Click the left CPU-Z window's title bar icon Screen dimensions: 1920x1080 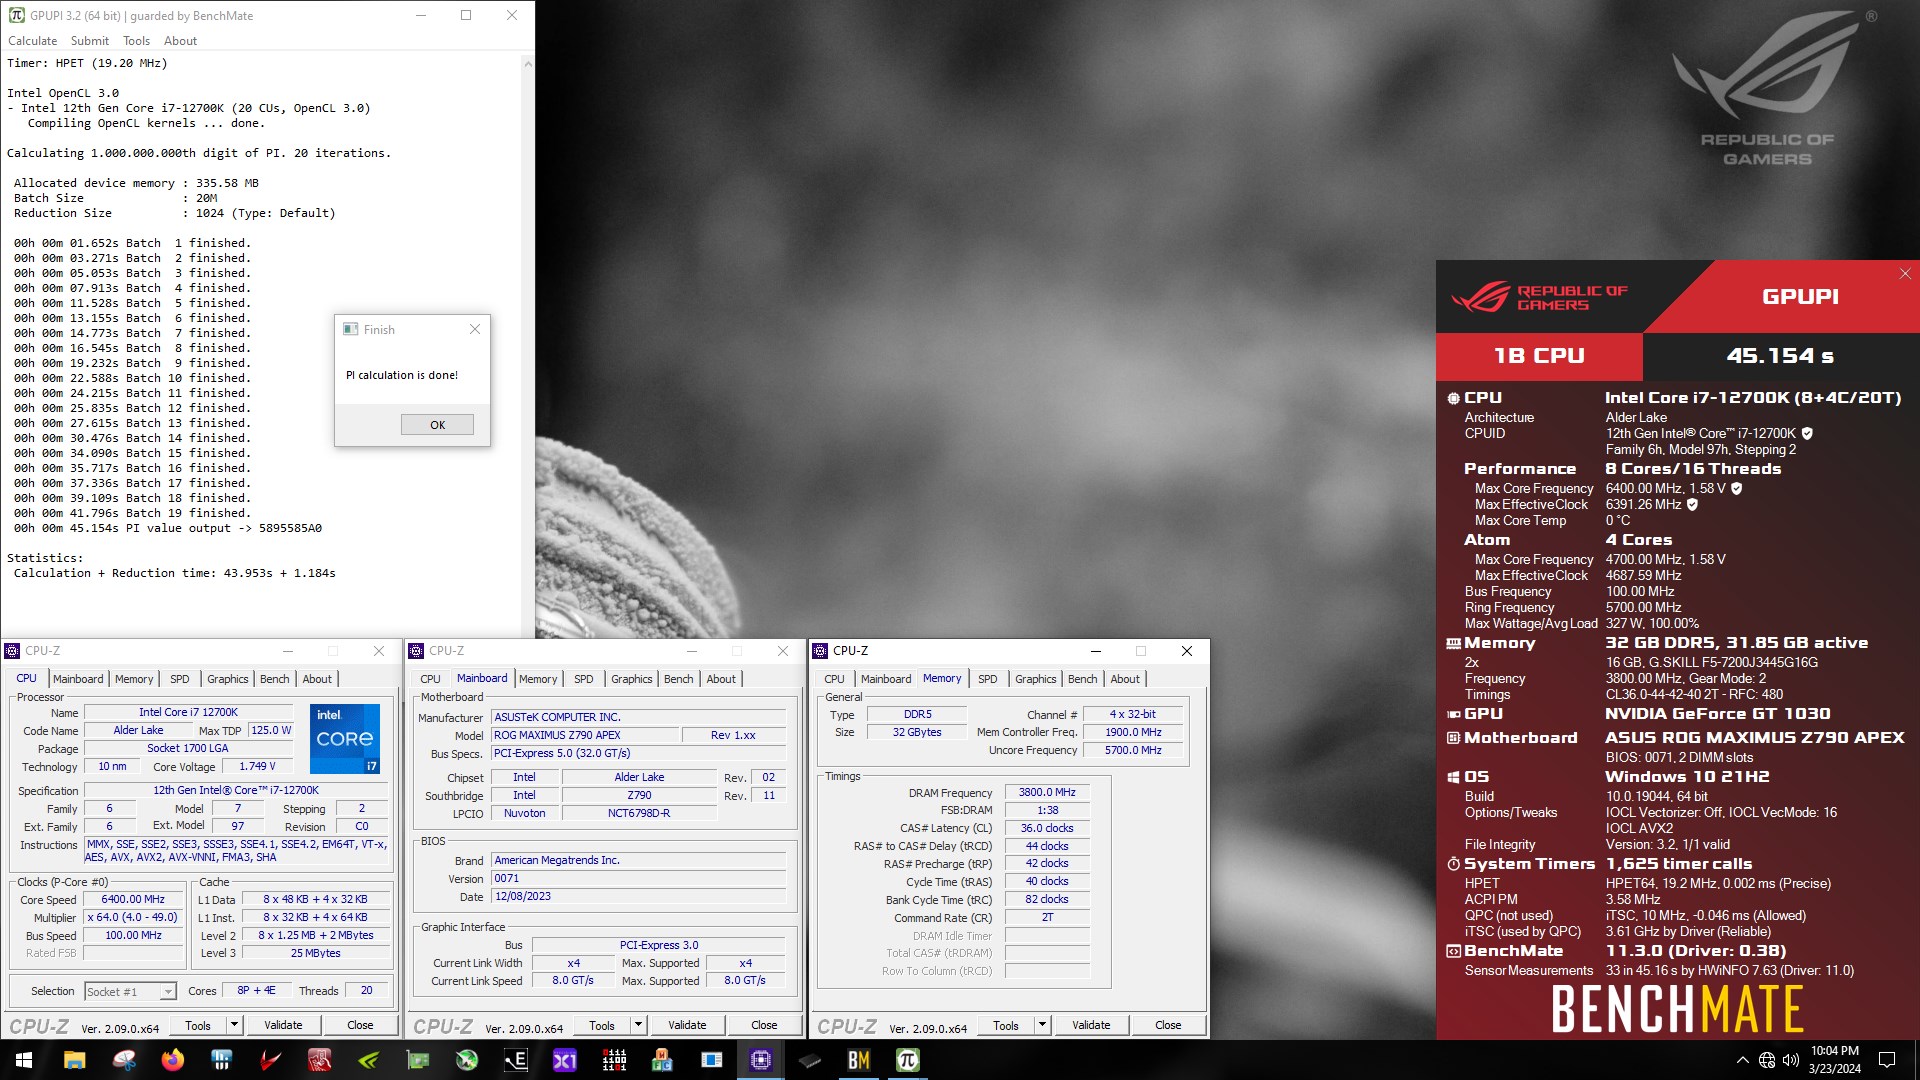(12, 651)
